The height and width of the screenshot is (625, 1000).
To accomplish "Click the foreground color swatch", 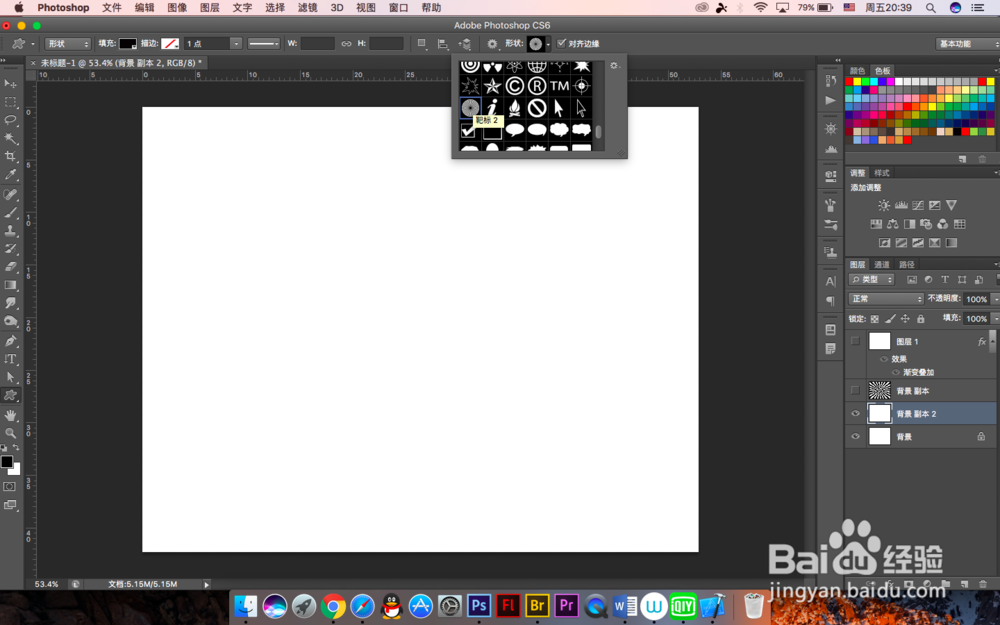I will pos(7,462).
